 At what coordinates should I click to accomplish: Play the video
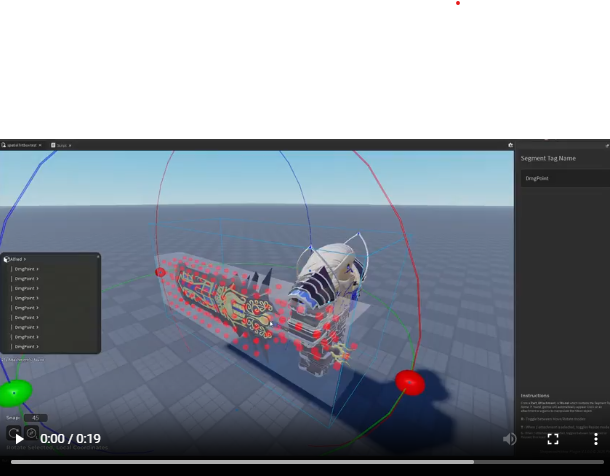tap(19, 439)
